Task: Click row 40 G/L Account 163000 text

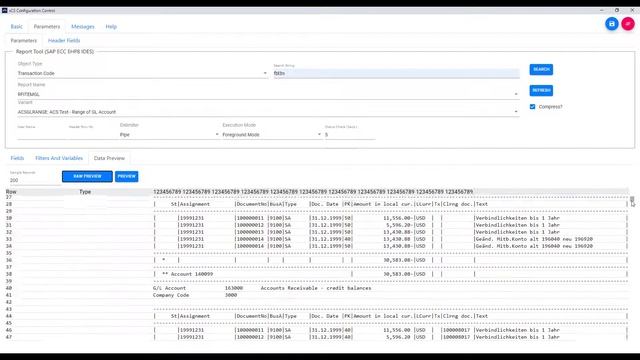Action: click(x=262, y=288)
